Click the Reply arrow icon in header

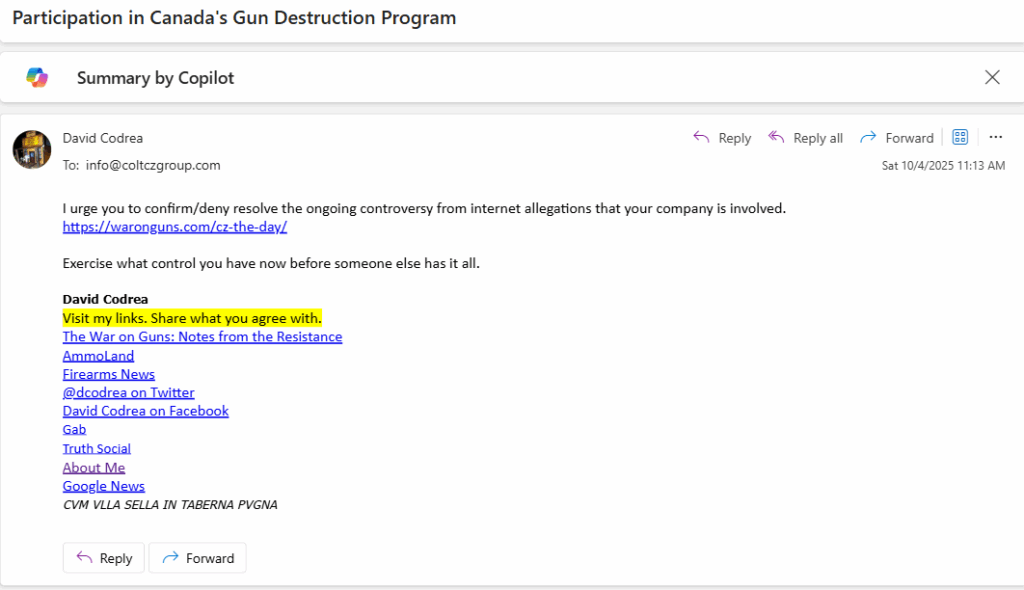pyautogui.click(x=702, y=138)
